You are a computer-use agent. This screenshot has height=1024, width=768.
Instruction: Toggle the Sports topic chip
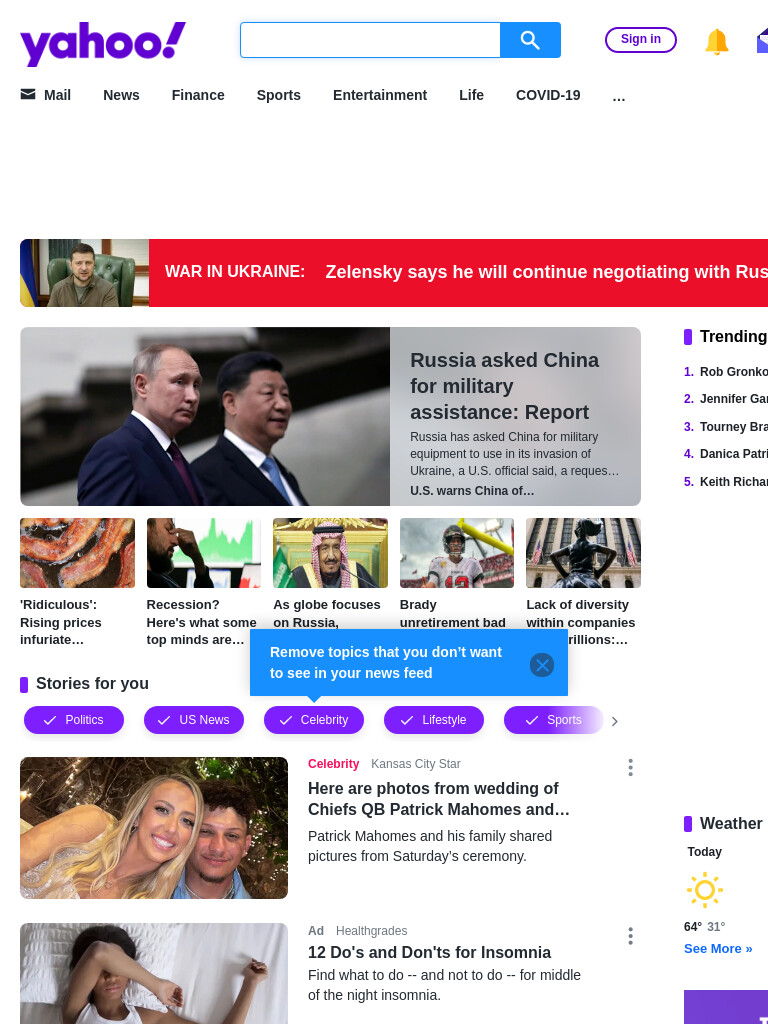tap(554, 720)
